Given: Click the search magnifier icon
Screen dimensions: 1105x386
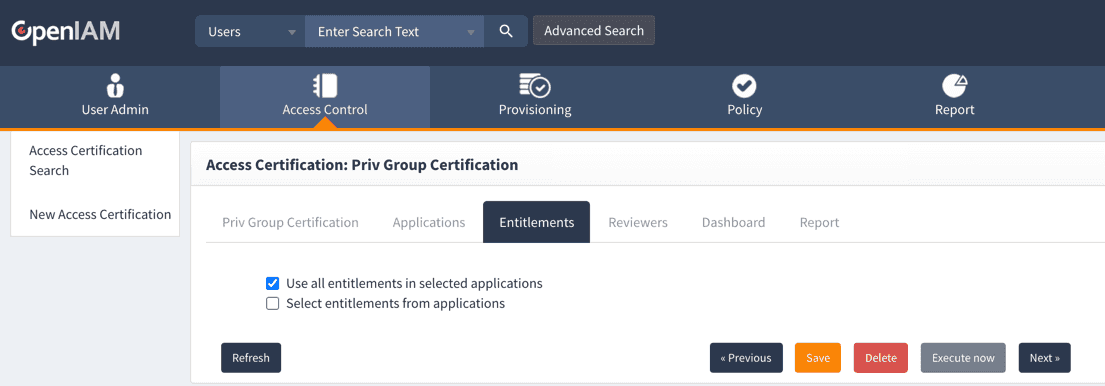Looking at the screenshot, I should 505,32.
